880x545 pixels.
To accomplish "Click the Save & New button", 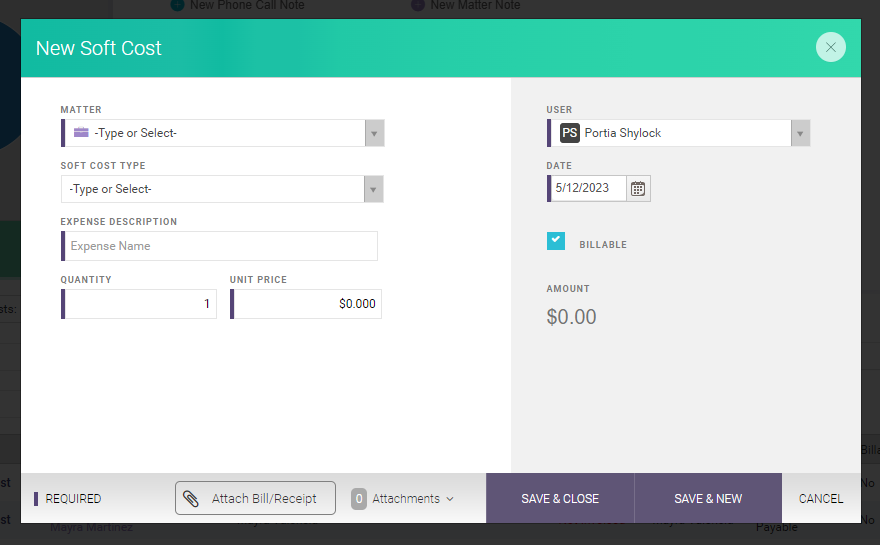I will pos(708,498).
